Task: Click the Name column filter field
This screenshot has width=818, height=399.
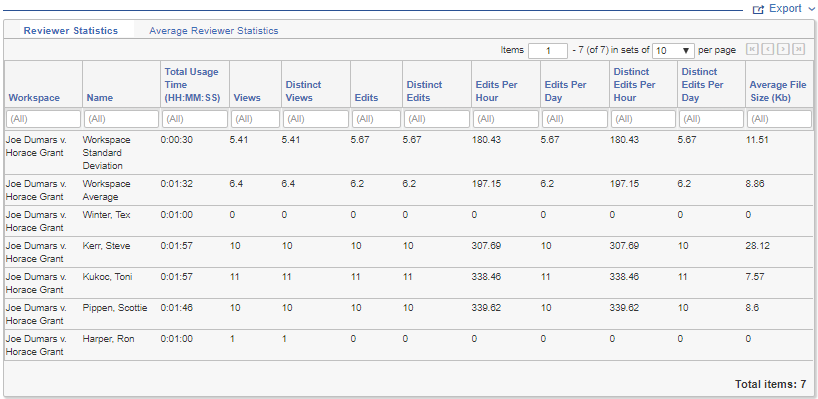Action: (x=122, y=119)
